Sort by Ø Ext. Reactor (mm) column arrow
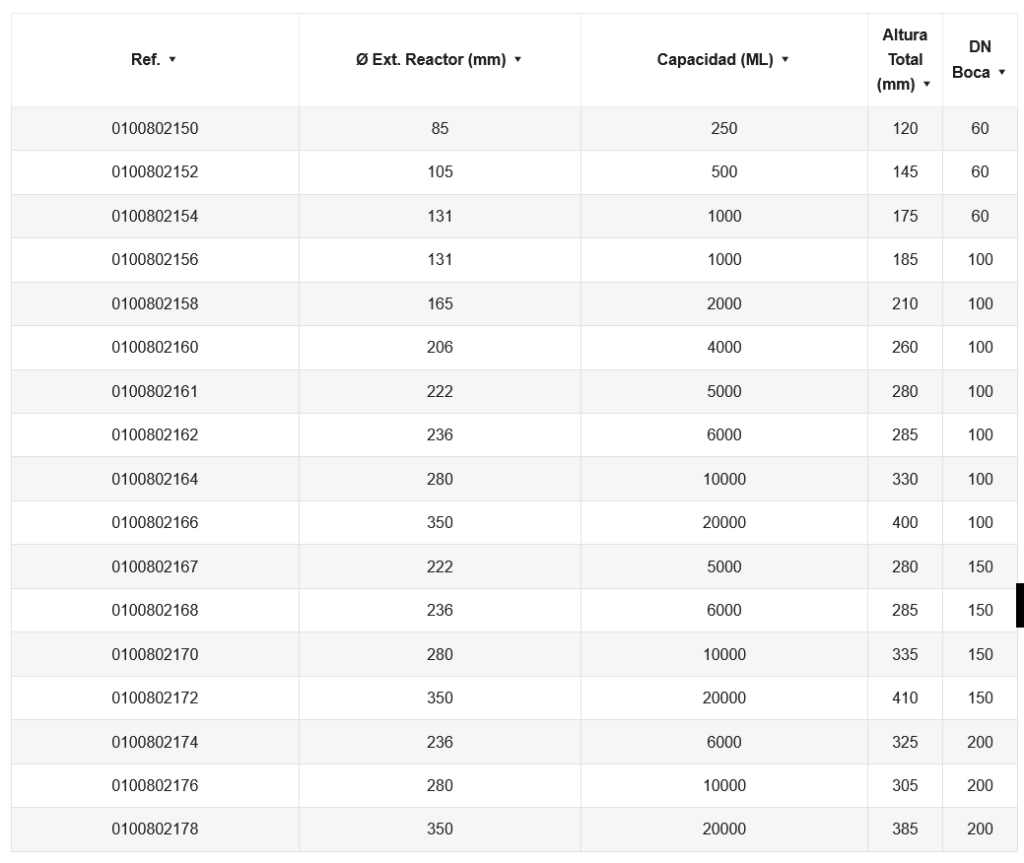This screenshot has width=1024, height=863. coord(518,61)
